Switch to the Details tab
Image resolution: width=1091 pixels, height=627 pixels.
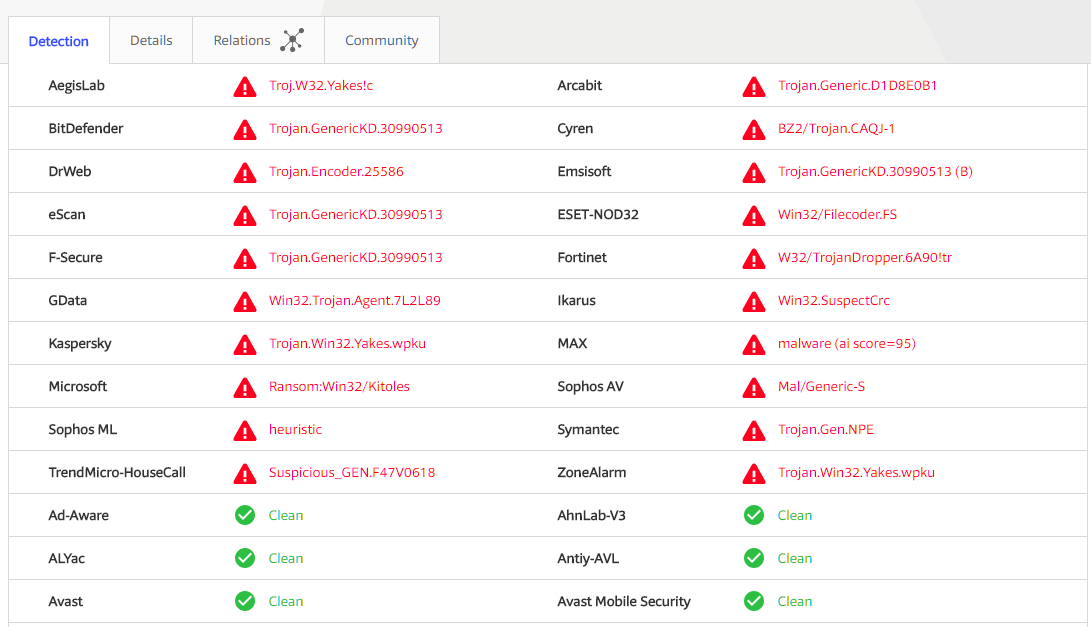click(x=151, y=41)
